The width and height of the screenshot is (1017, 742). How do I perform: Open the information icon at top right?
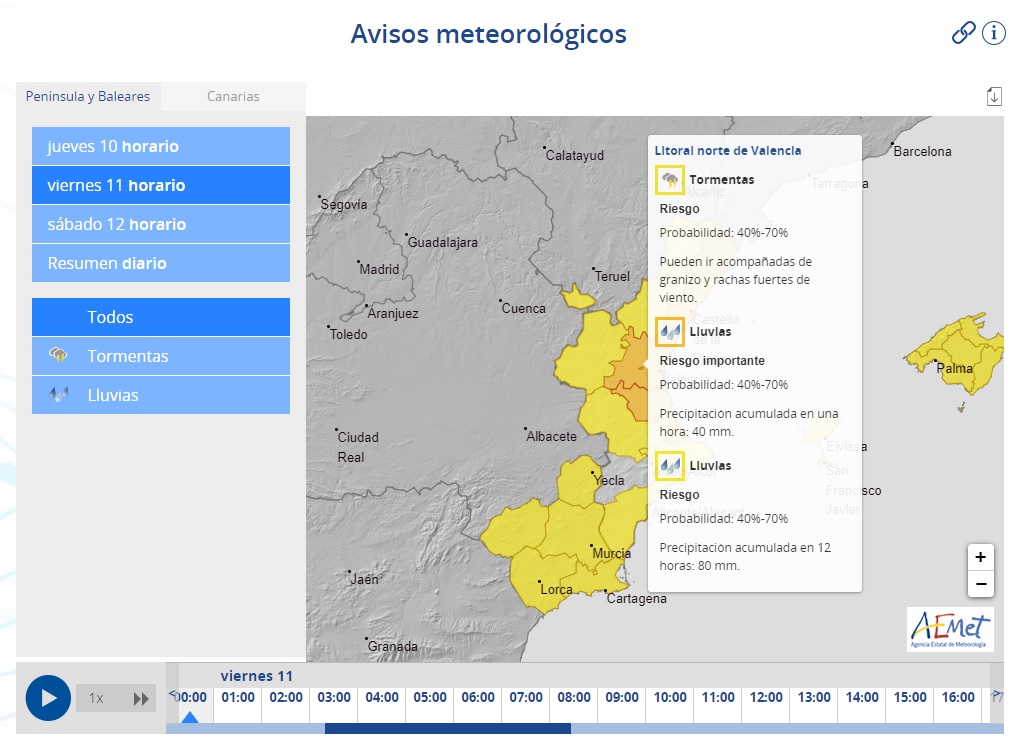point(994,33)
